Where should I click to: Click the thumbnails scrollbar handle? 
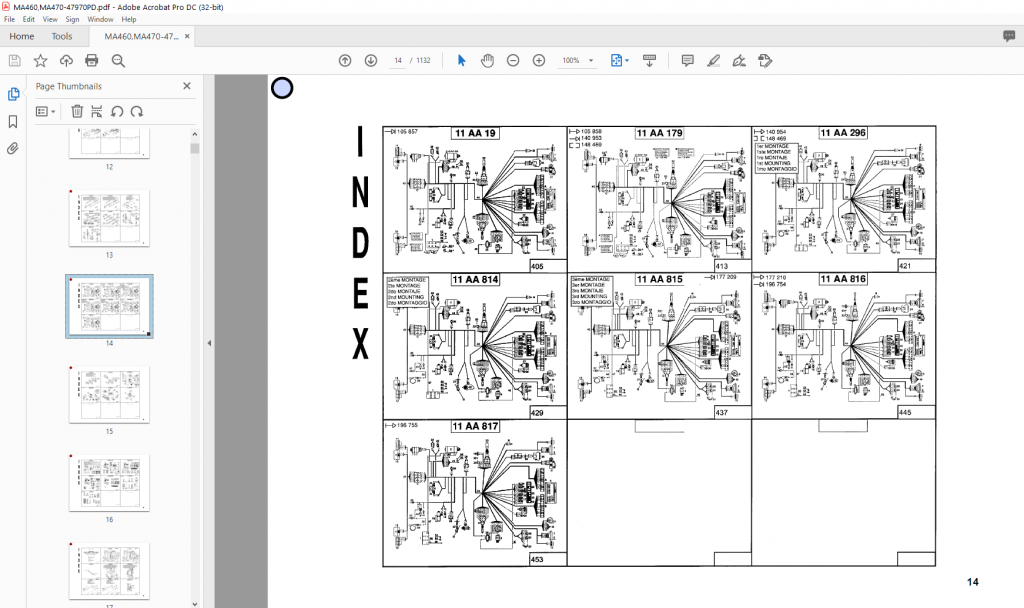(x=195, y=148)
